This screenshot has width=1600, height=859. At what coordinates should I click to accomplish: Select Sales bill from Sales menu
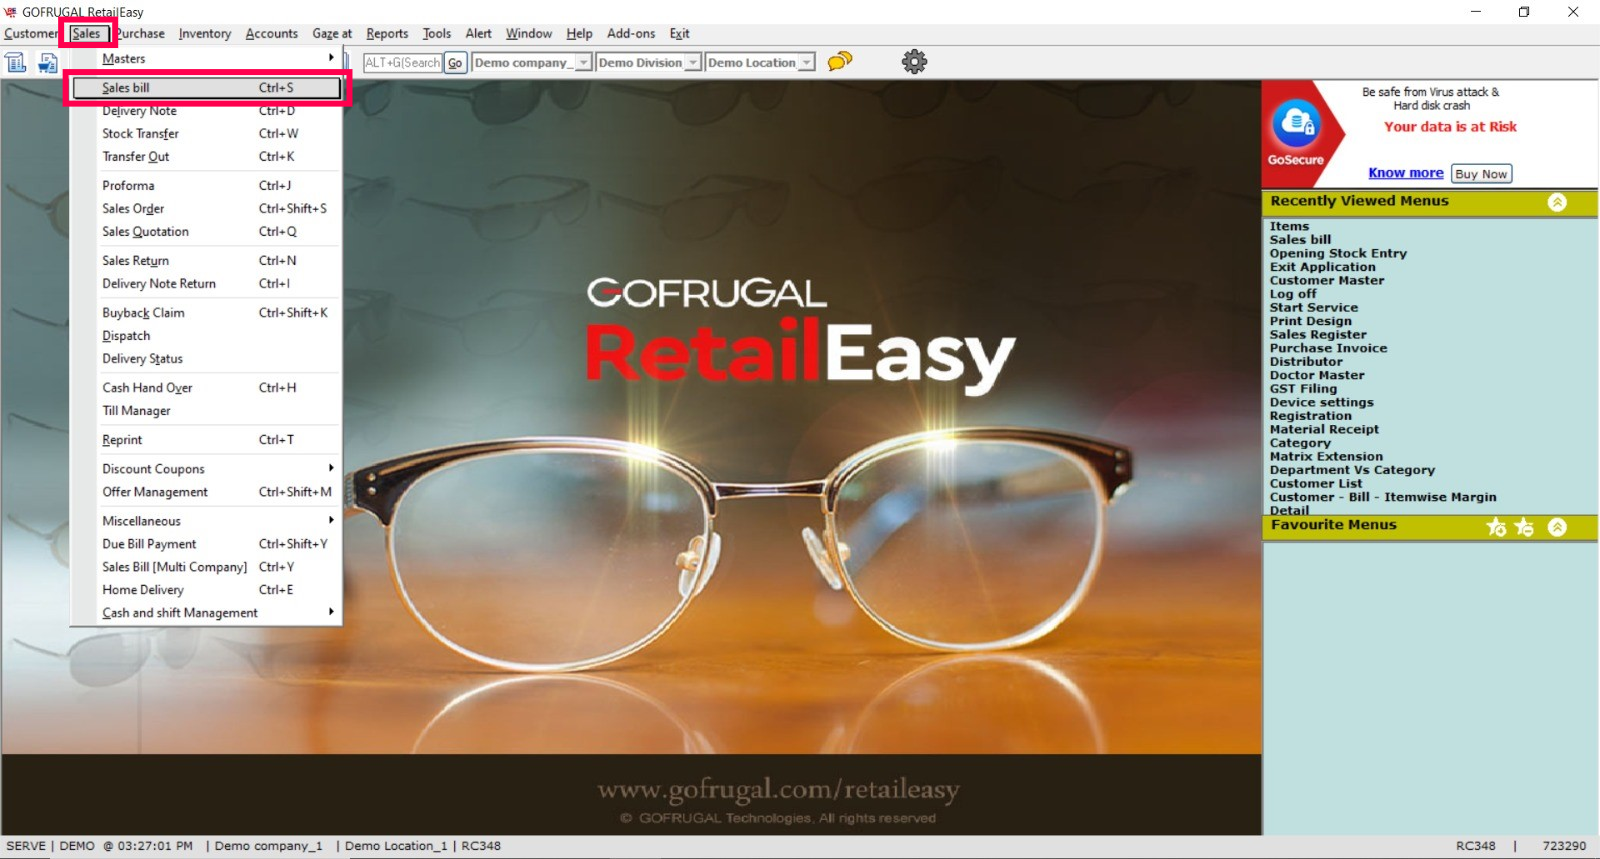207,88
